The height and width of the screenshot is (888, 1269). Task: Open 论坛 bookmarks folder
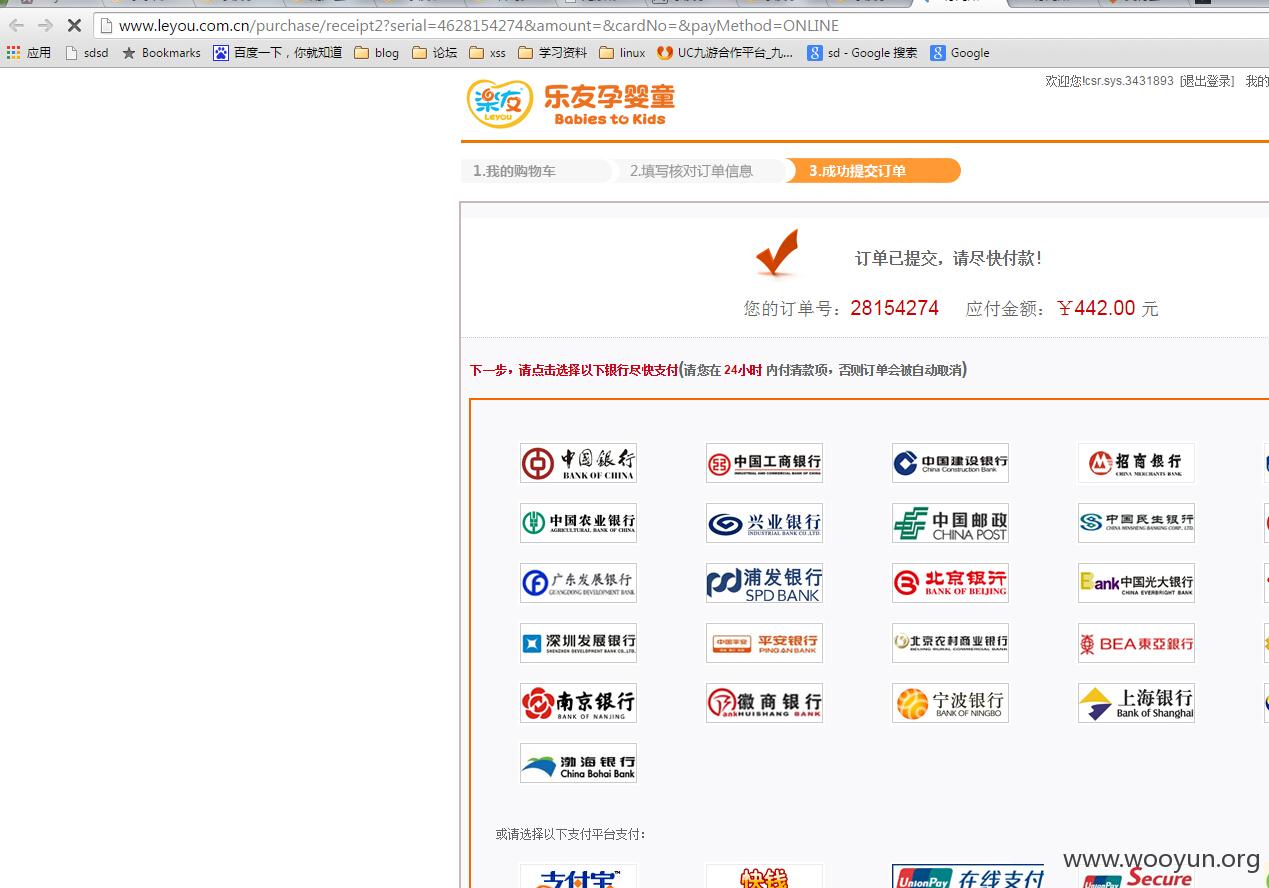click(x=434, y=53)
